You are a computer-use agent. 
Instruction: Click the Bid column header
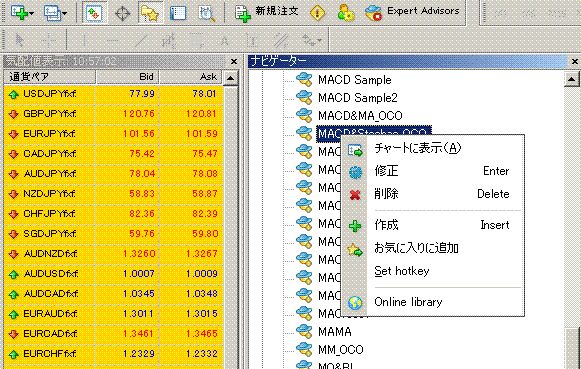pyautogui.click(x=127, y=77)
